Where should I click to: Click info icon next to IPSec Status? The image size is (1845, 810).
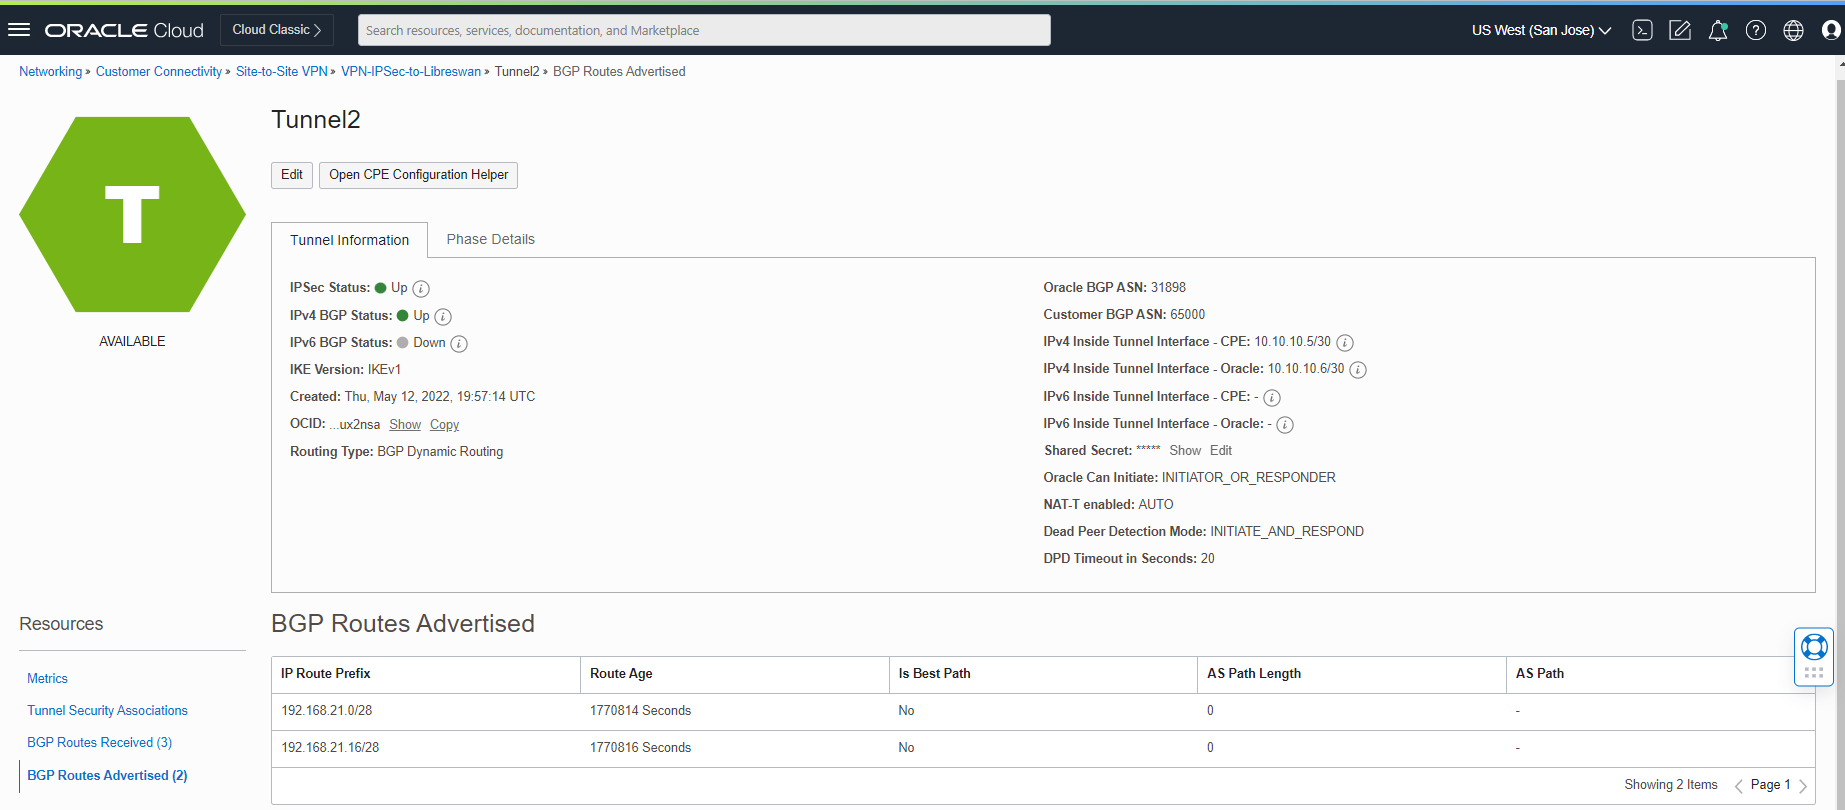coord(421,289)
